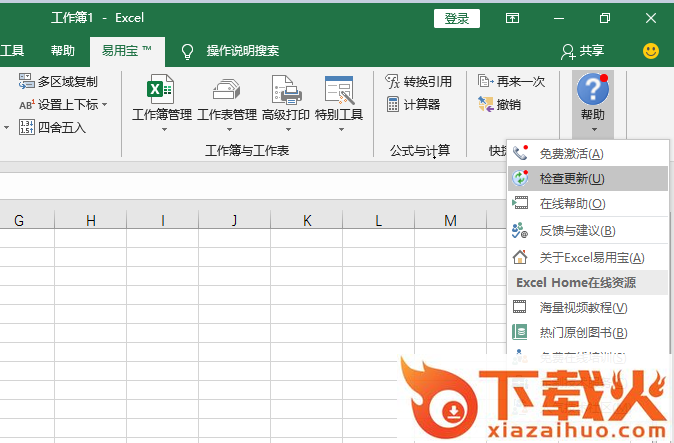
Task: Select column K header
Action: [306, 220]
